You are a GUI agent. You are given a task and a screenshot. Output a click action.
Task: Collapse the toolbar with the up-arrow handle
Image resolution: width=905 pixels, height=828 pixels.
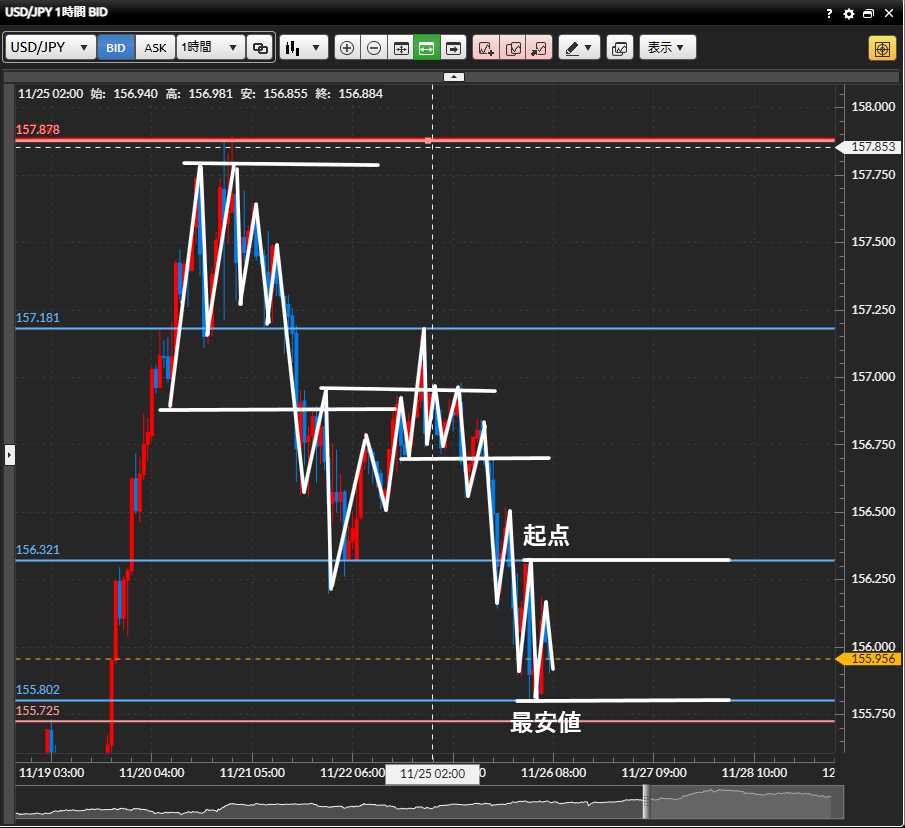click(x=453, y=76)
